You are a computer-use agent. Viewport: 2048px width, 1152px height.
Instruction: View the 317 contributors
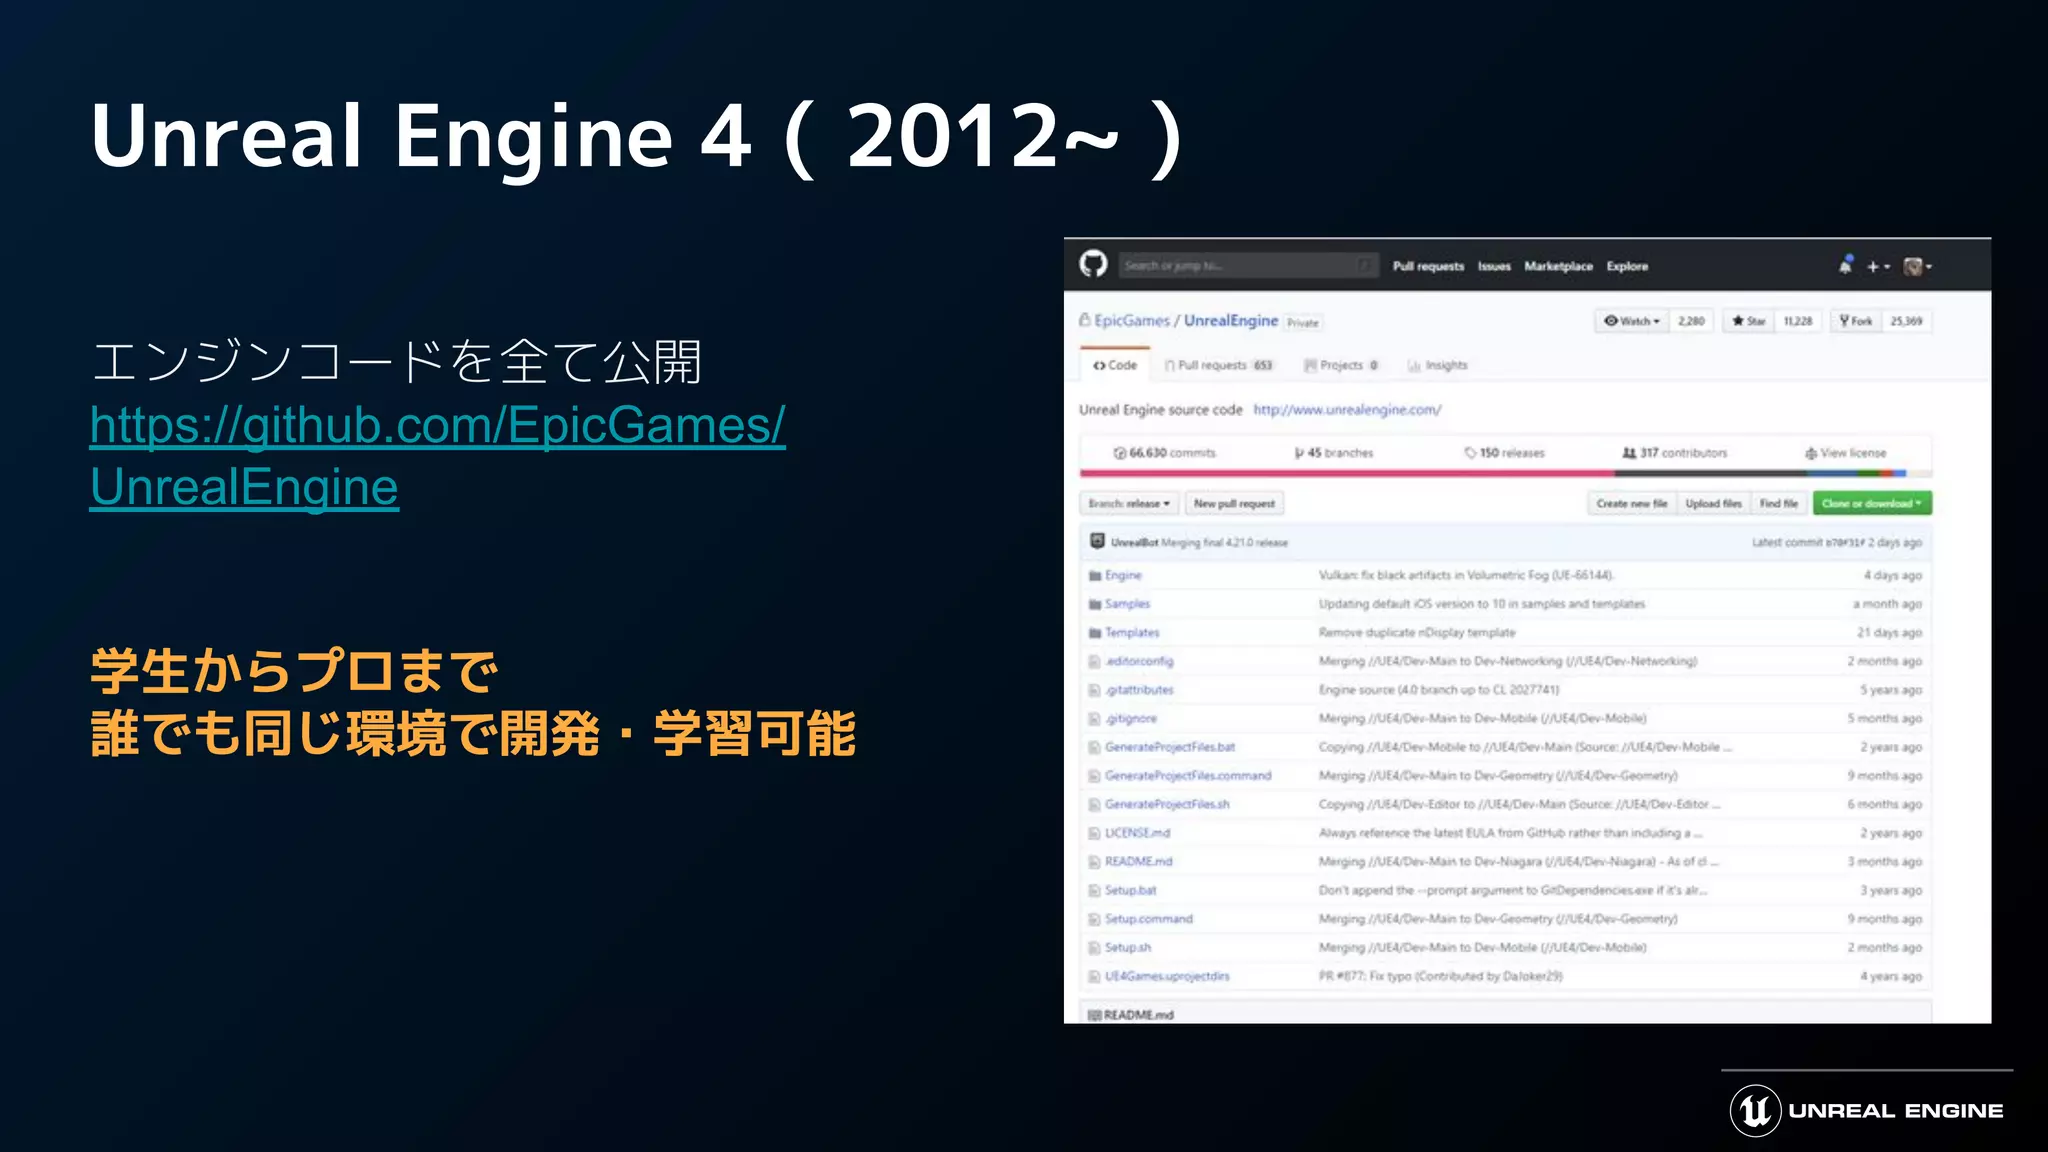(x=1675, y=453)
